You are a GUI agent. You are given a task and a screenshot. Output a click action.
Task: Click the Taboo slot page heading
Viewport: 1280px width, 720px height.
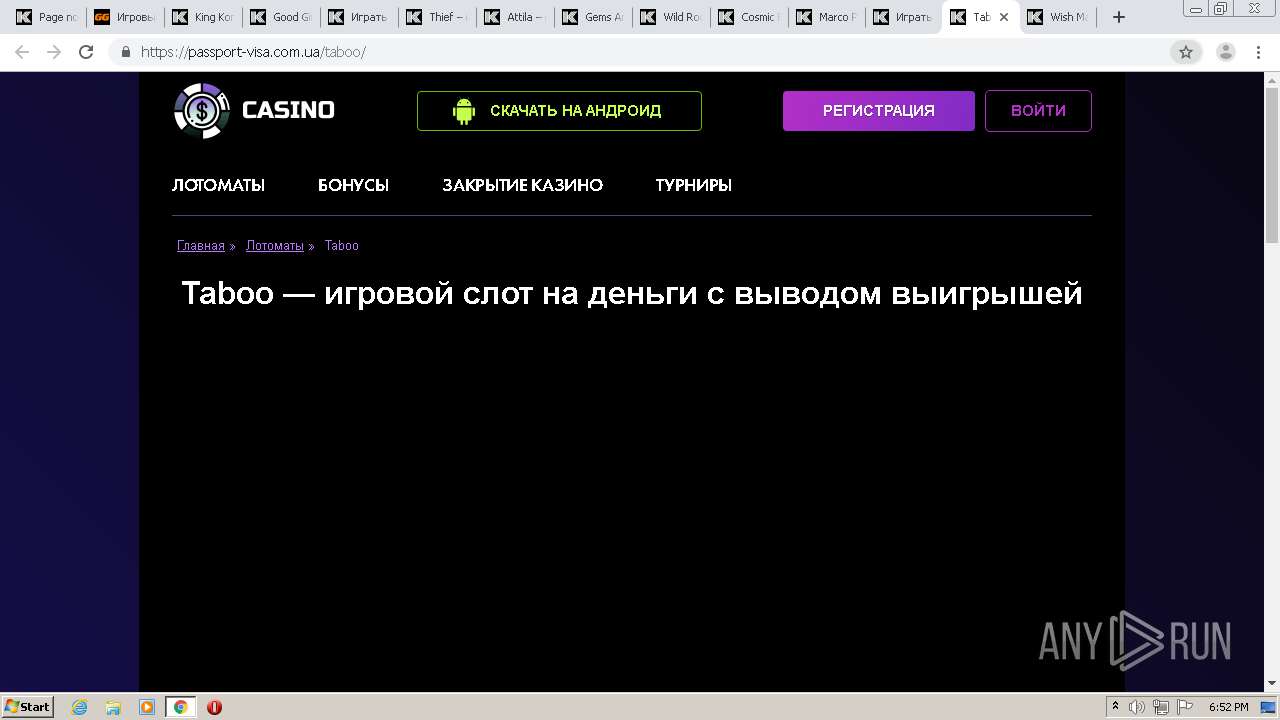tap(632, 293)
